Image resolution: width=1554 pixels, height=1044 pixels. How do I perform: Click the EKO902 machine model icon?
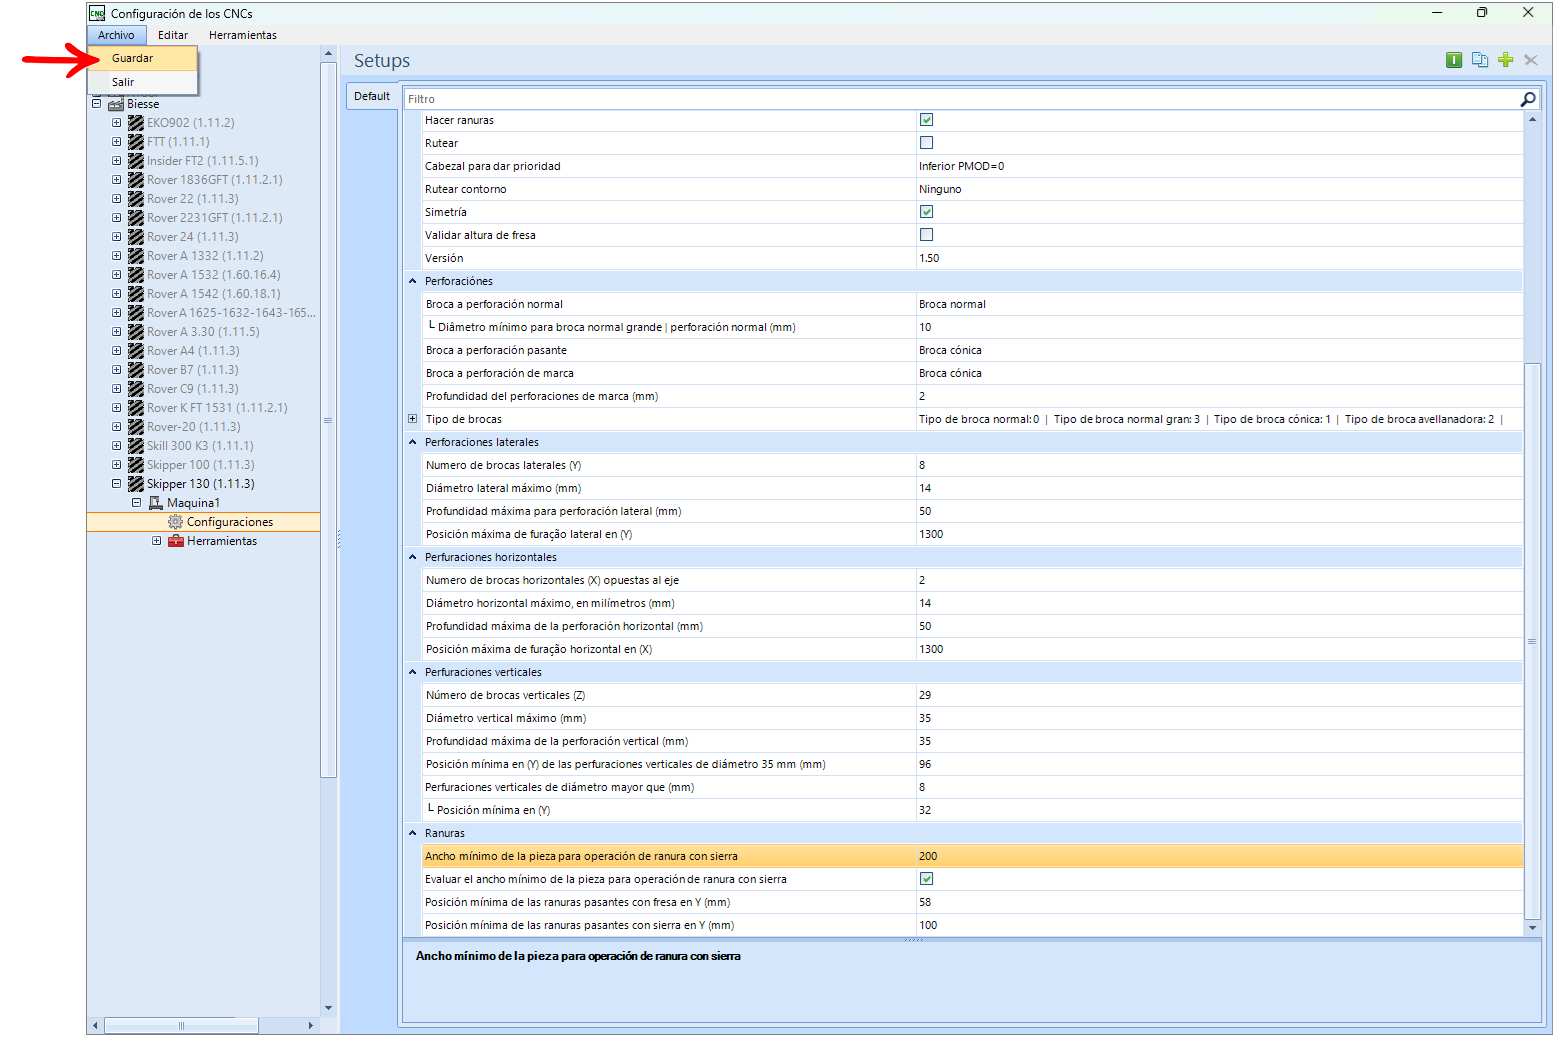[136, 123]
